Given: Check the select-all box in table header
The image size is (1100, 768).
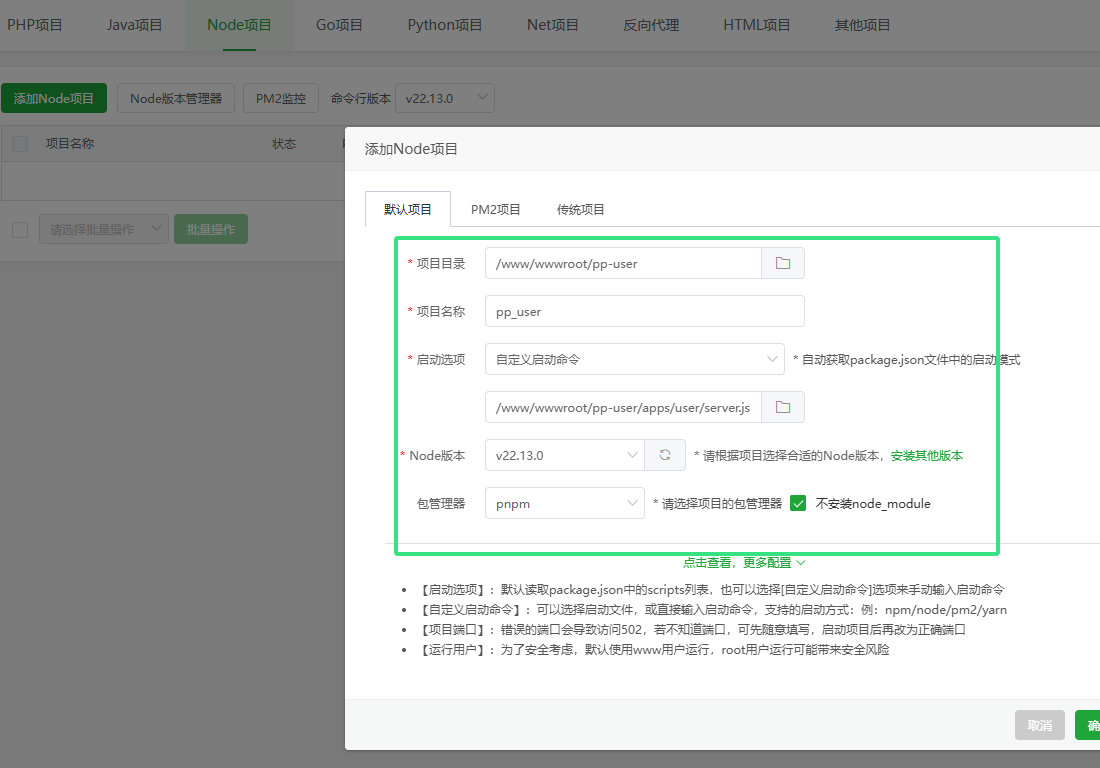Looking at the screenshot, I should point(20,144).
